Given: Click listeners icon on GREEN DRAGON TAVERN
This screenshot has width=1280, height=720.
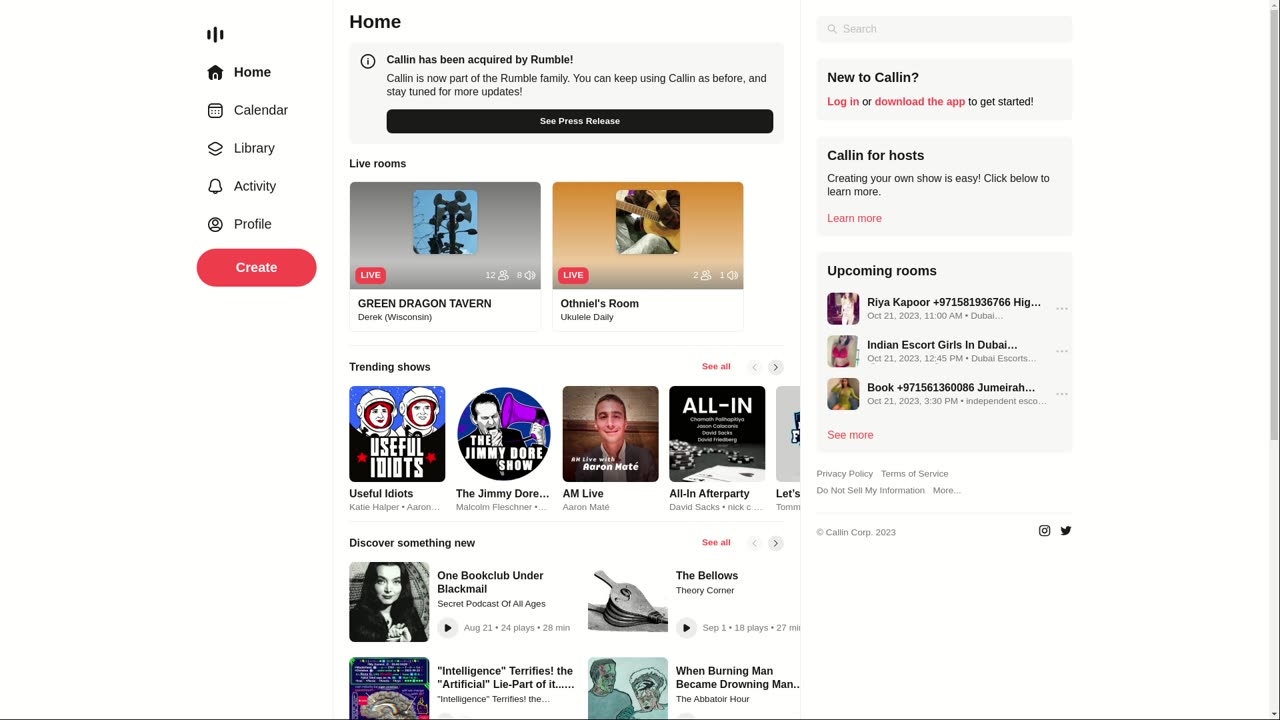Looking at the screenshot, I should (503, 275).
